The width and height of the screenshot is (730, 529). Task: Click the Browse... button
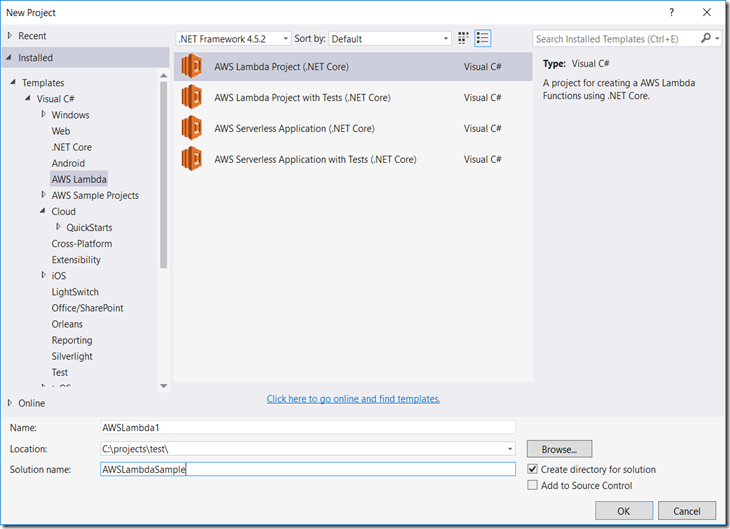[x=559, y=449]
